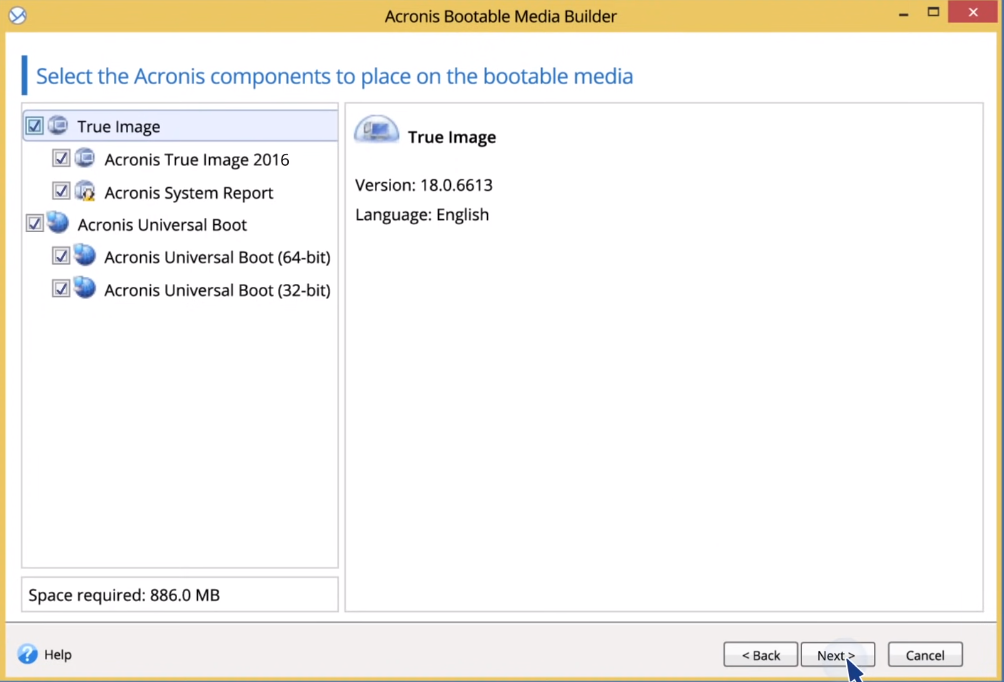
Task: Select the Acronis True Image 2016 label
Action: tap(197, 159)
